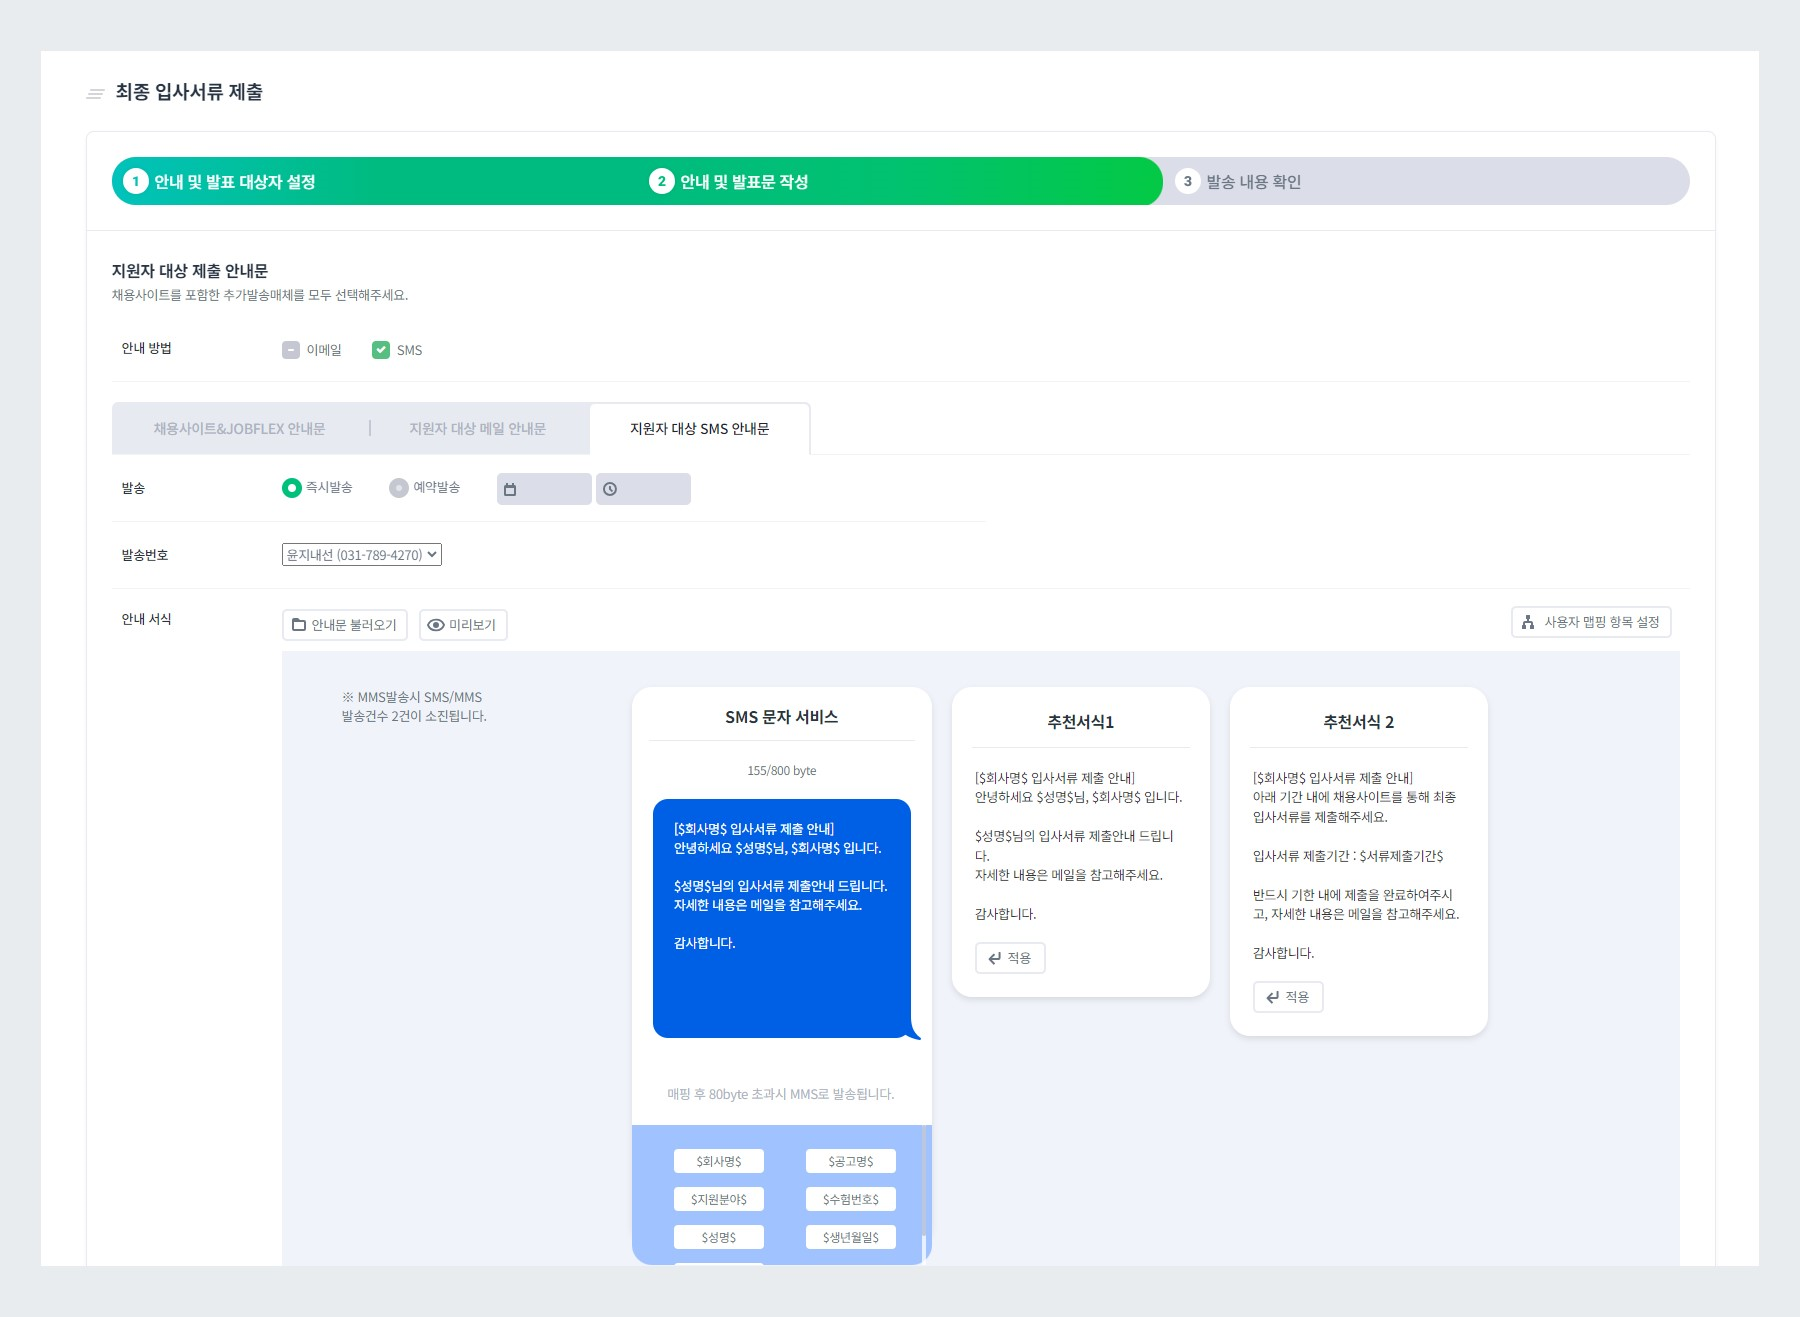Click inside the blue SMS message text area
Image resolution: width=1800 pixels, height=1317 pixels.
[782, 918]
